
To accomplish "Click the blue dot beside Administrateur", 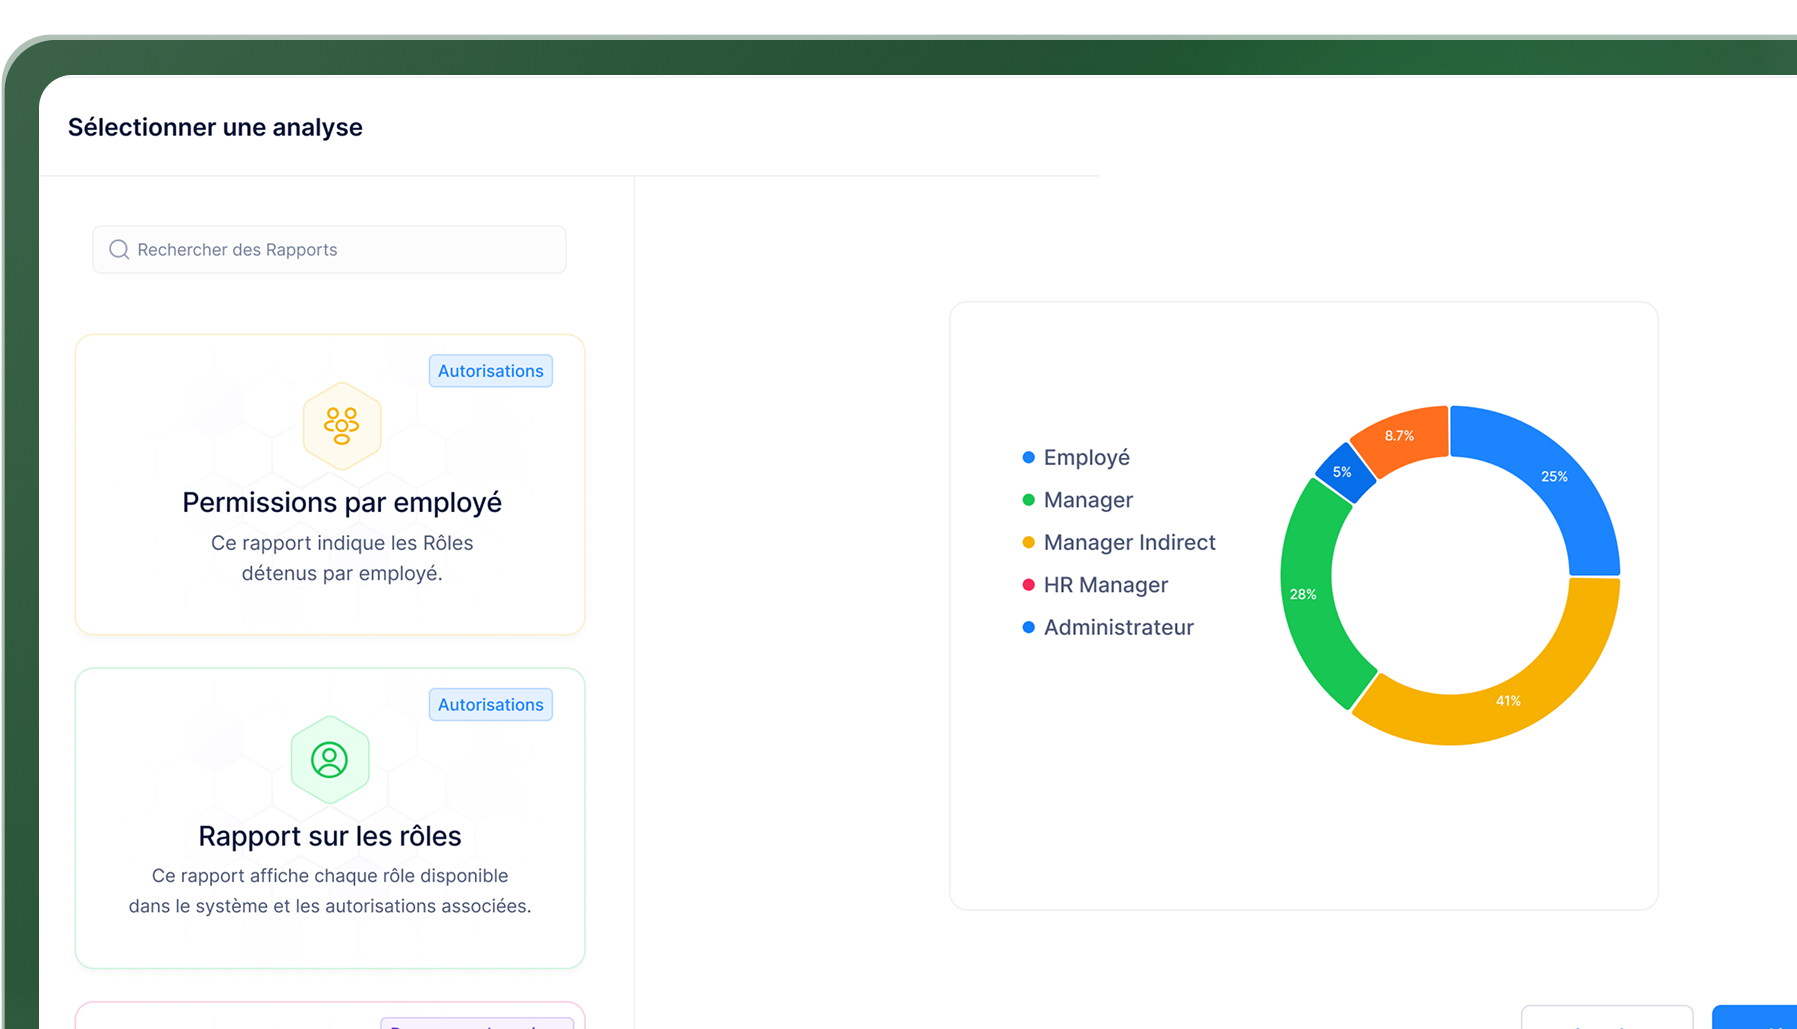I will pyautogui.click(x=1028, y=627).
